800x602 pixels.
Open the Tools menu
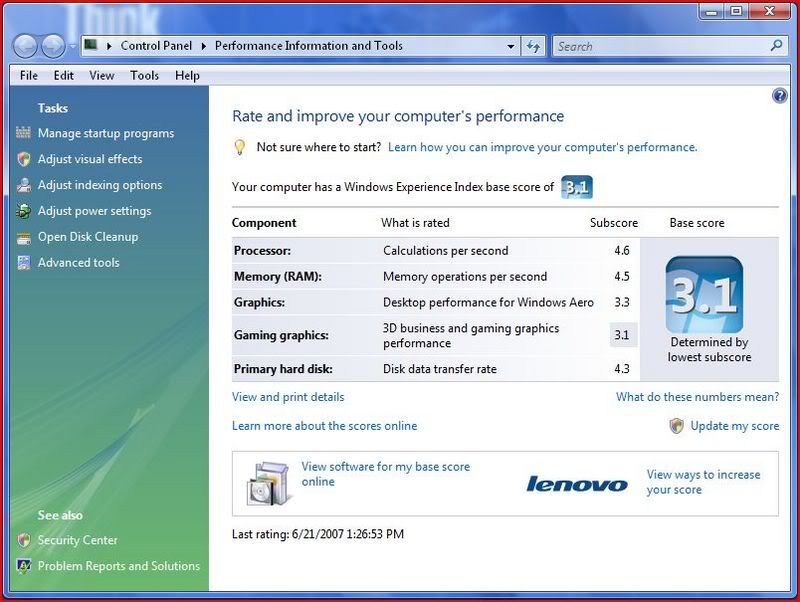point(144,76)
